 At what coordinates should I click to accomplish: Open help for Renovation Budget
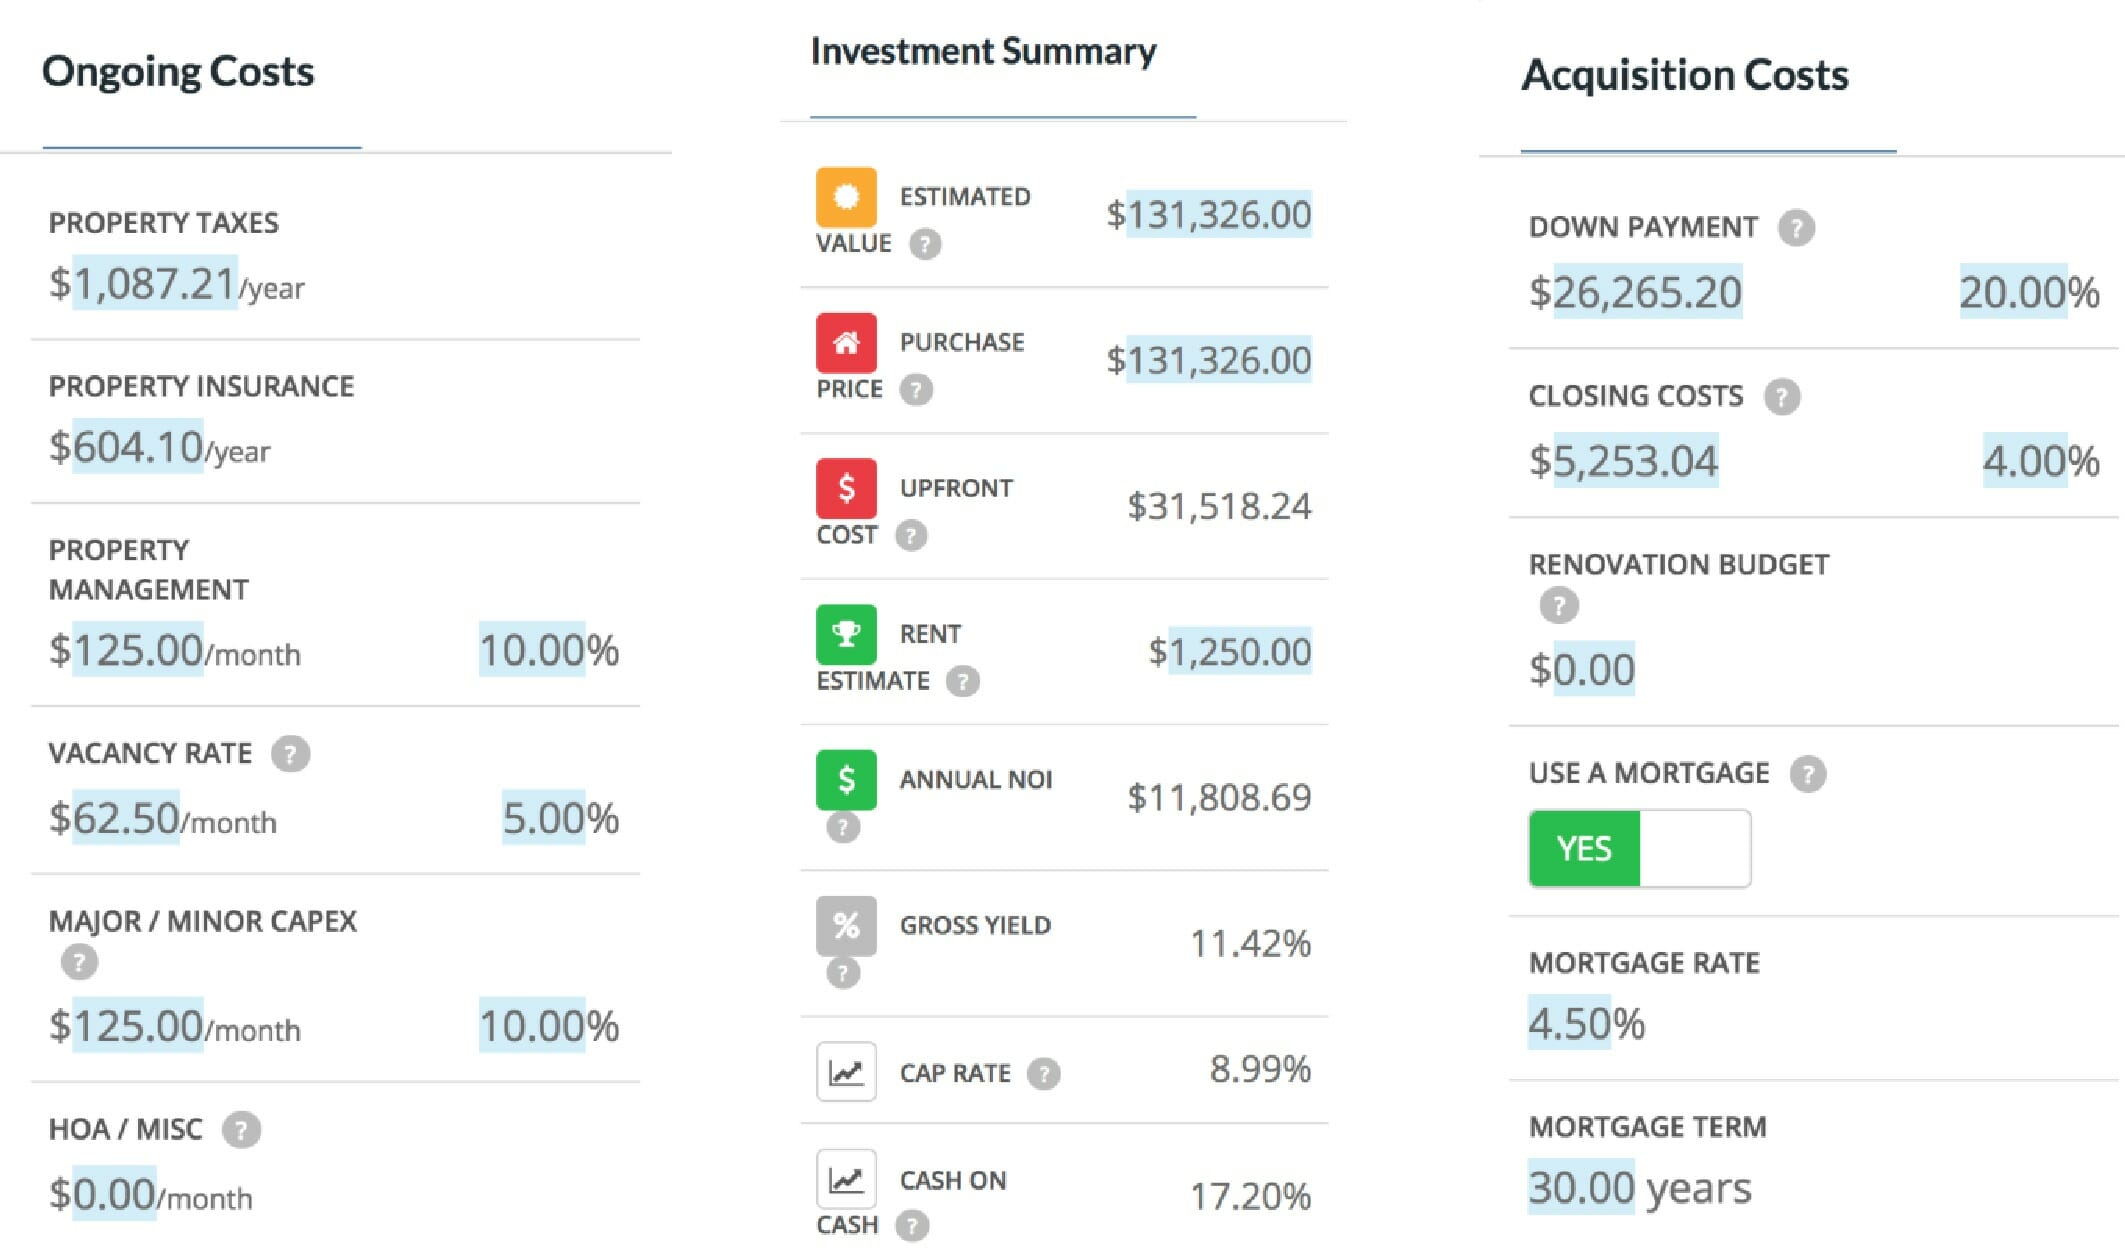[1558, 605]
